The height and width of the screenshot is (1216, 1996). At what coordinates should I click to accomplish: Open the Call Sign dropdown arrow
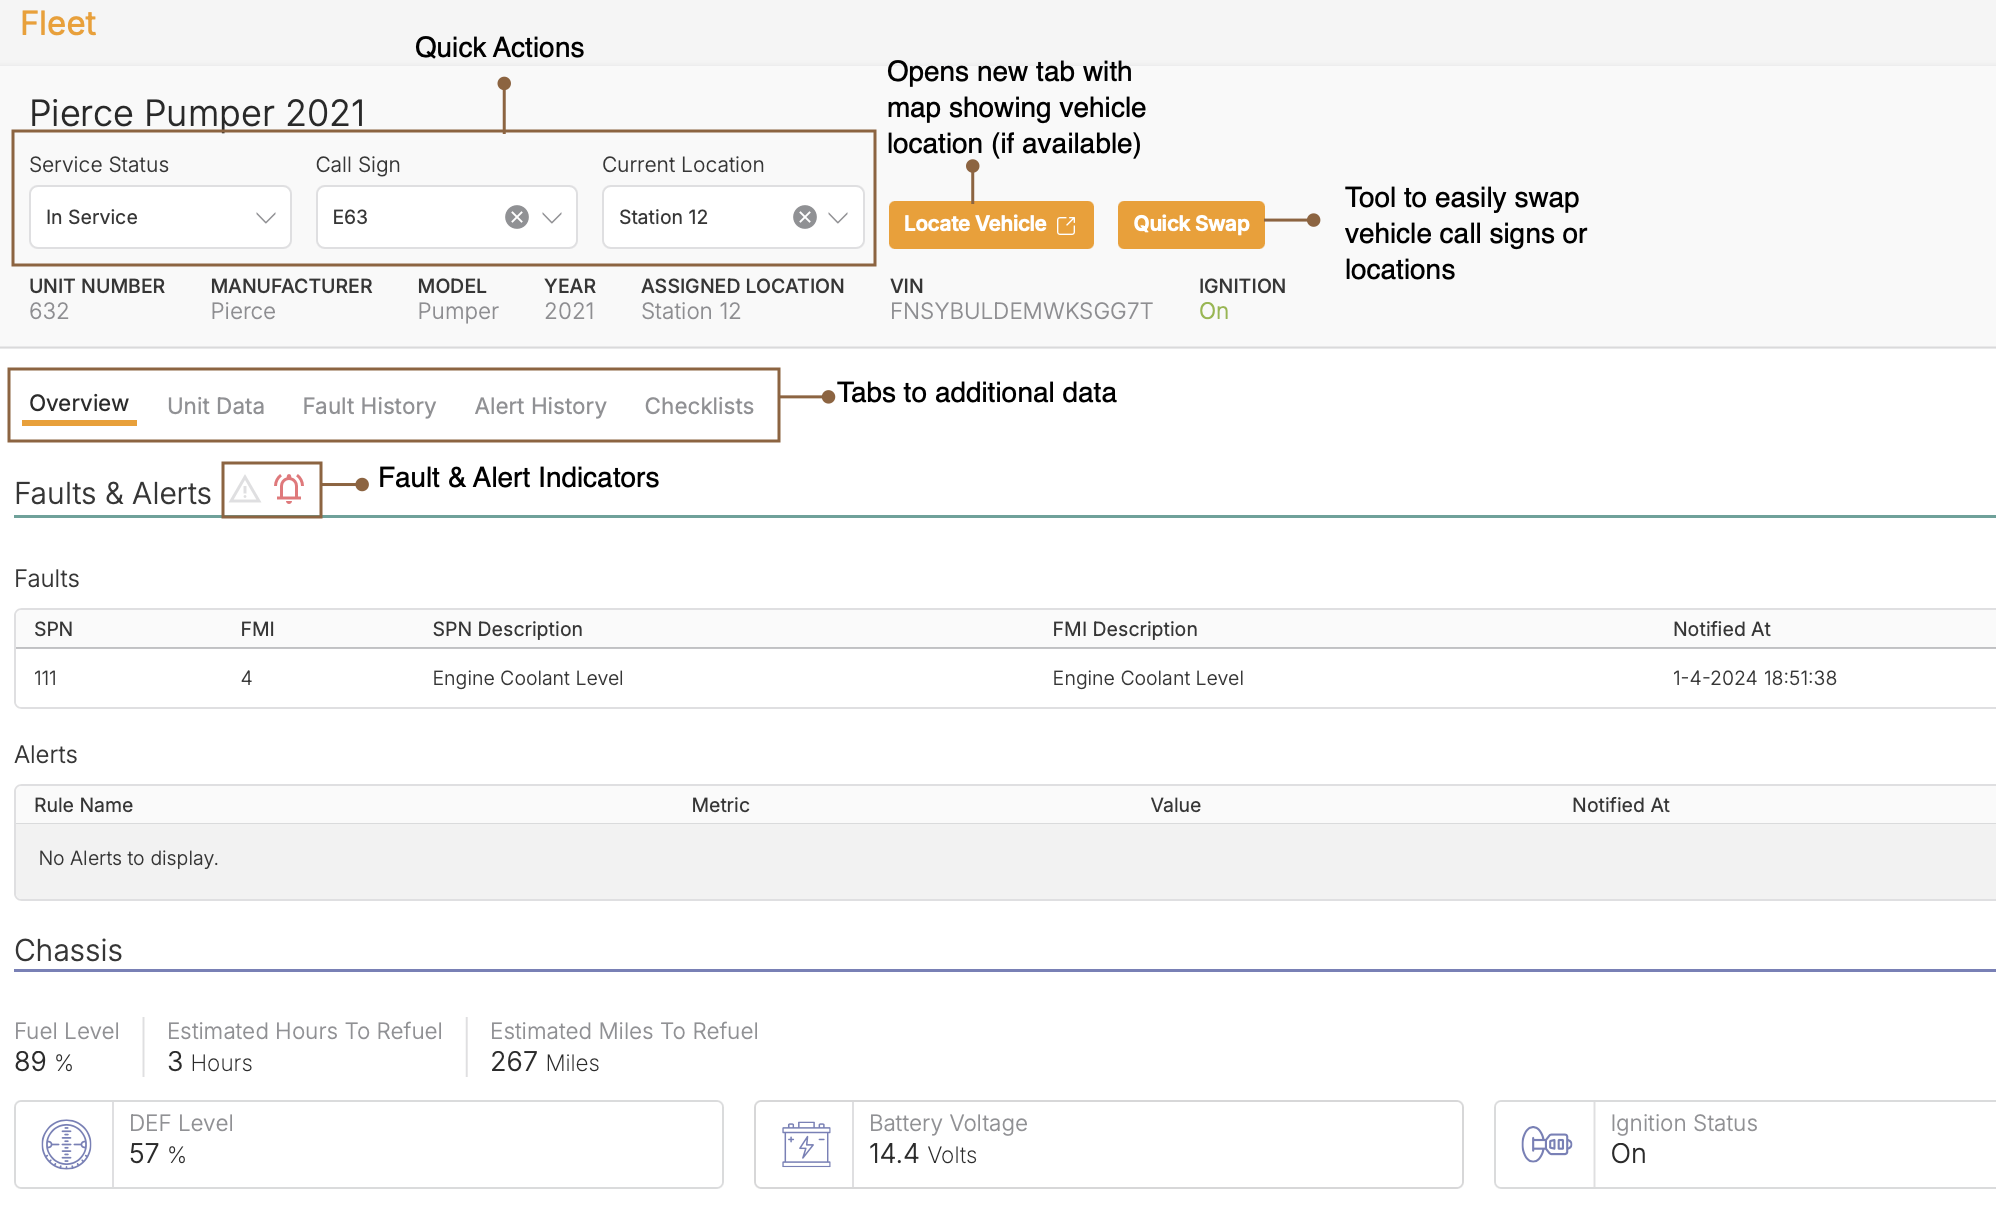click(x=552, y=217)
